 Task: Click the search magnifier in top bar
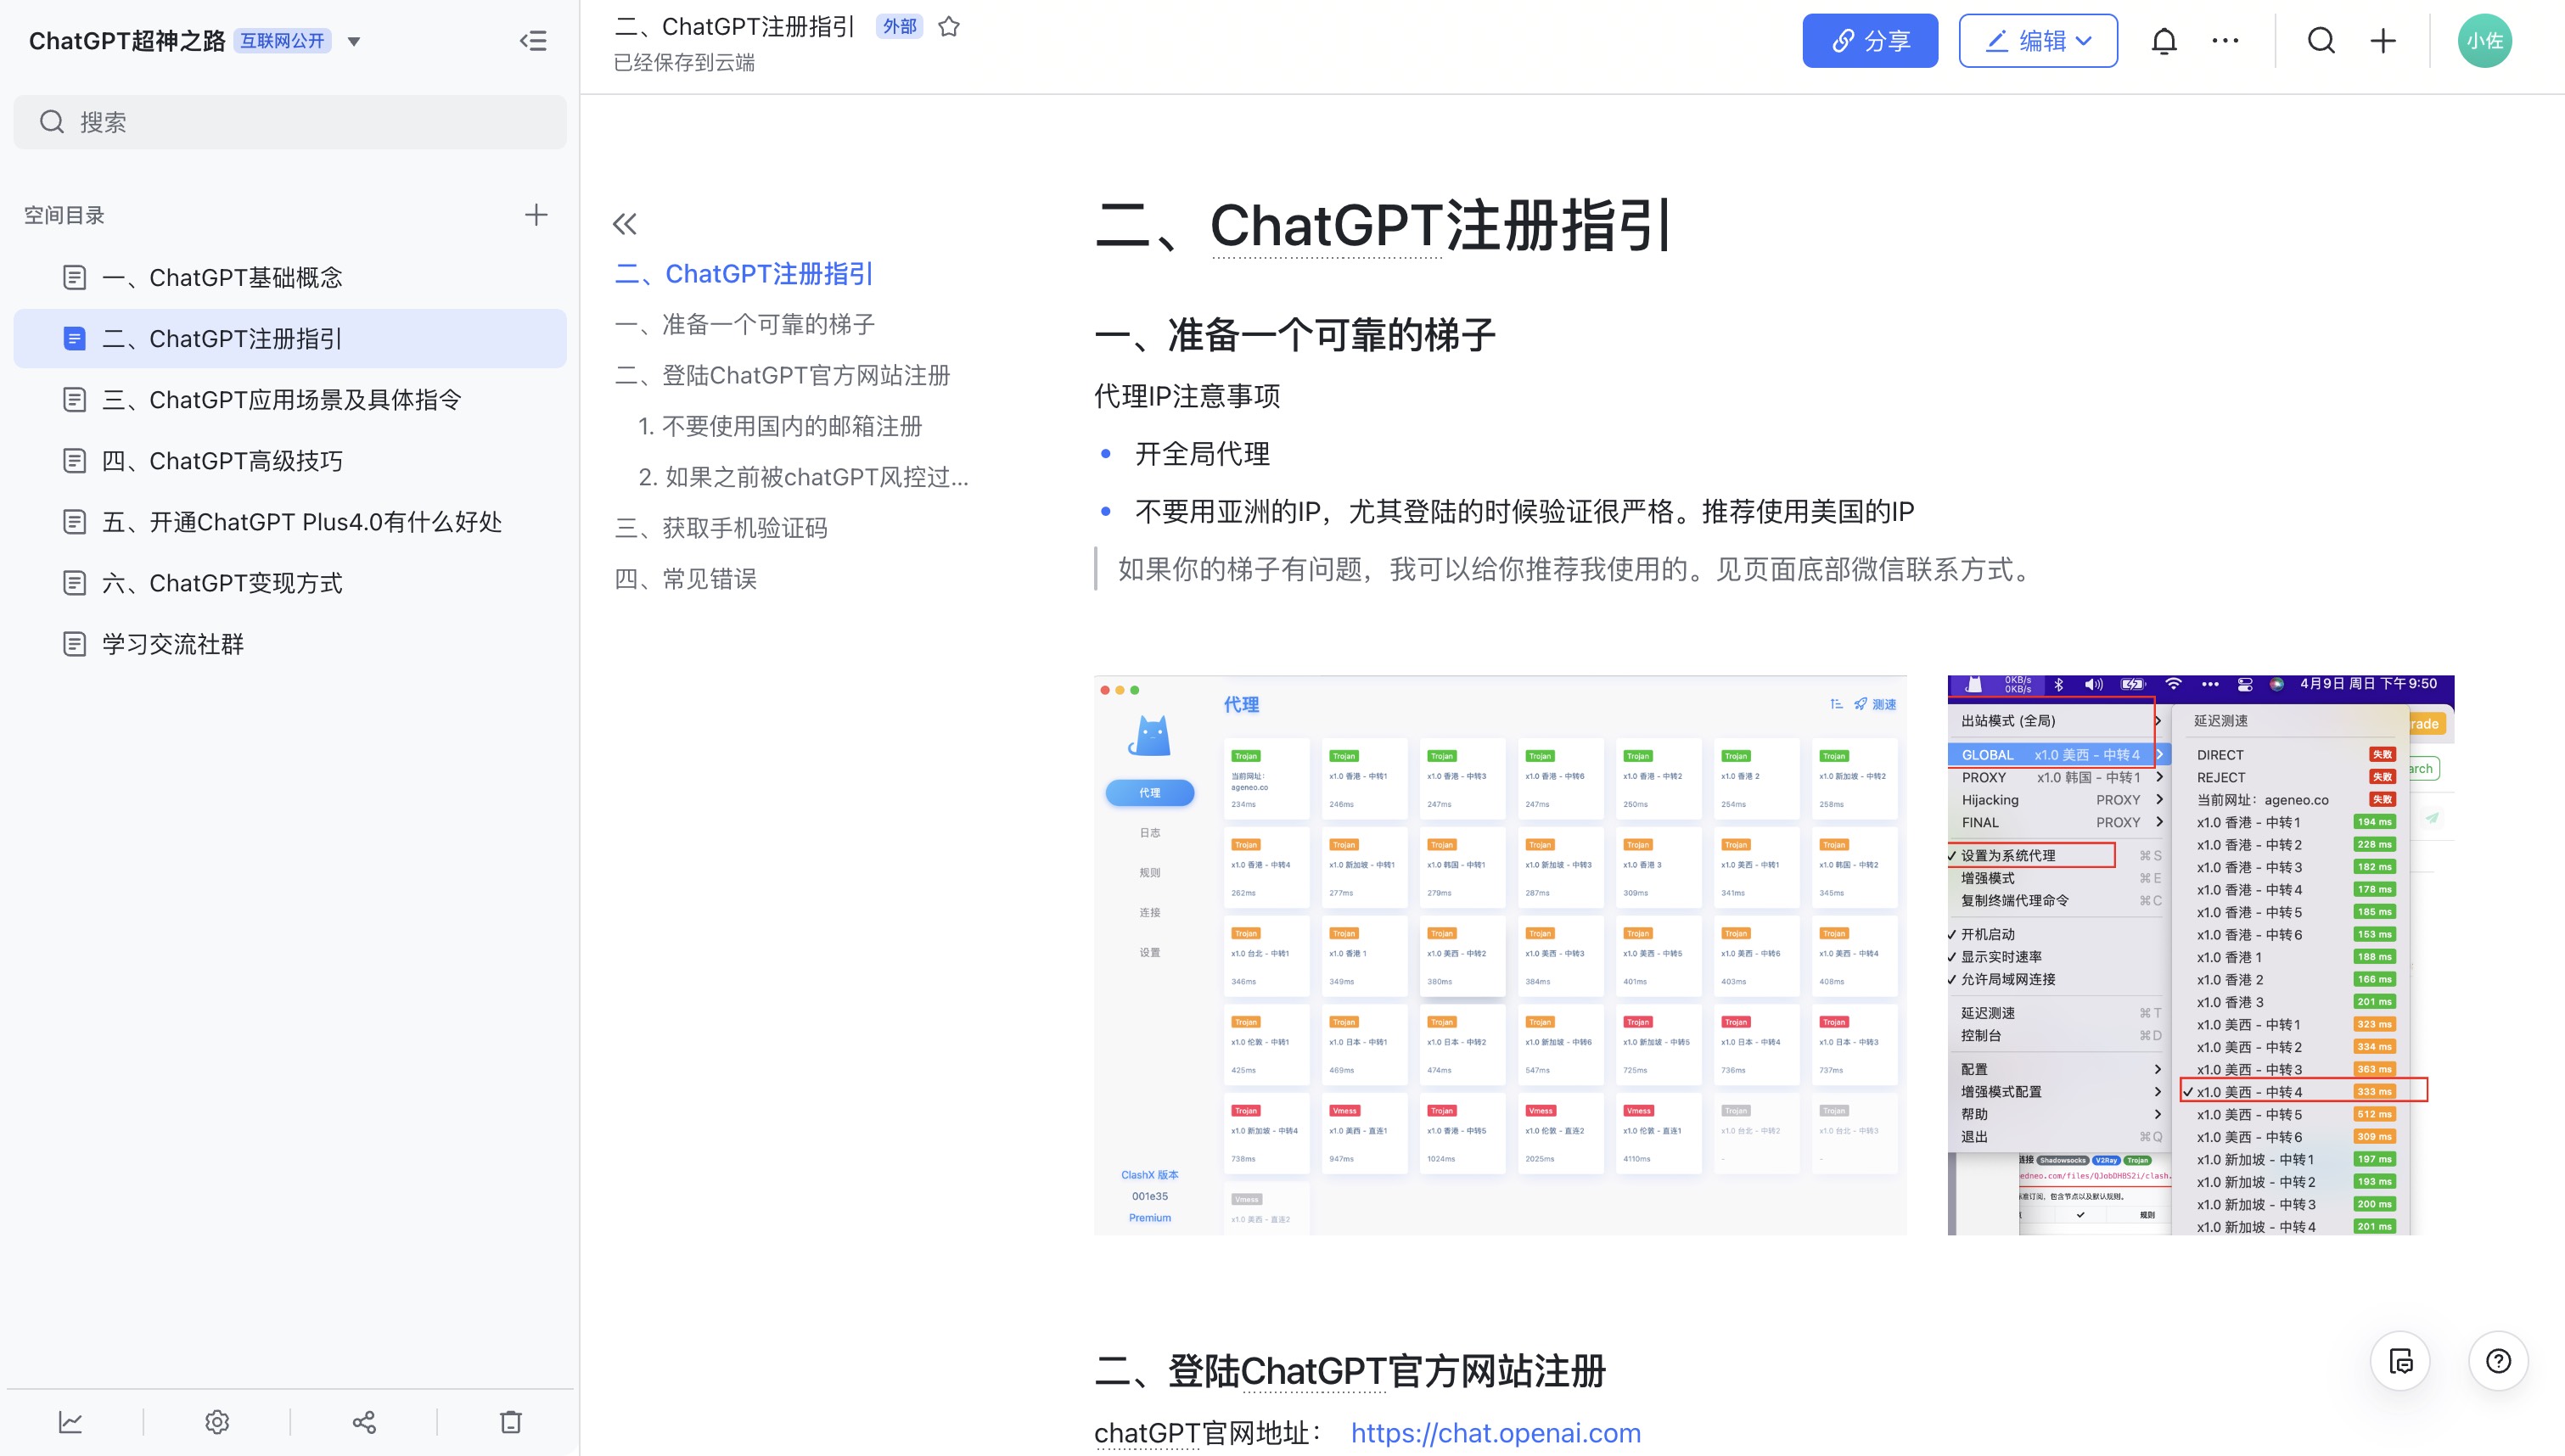point(2321,41)
